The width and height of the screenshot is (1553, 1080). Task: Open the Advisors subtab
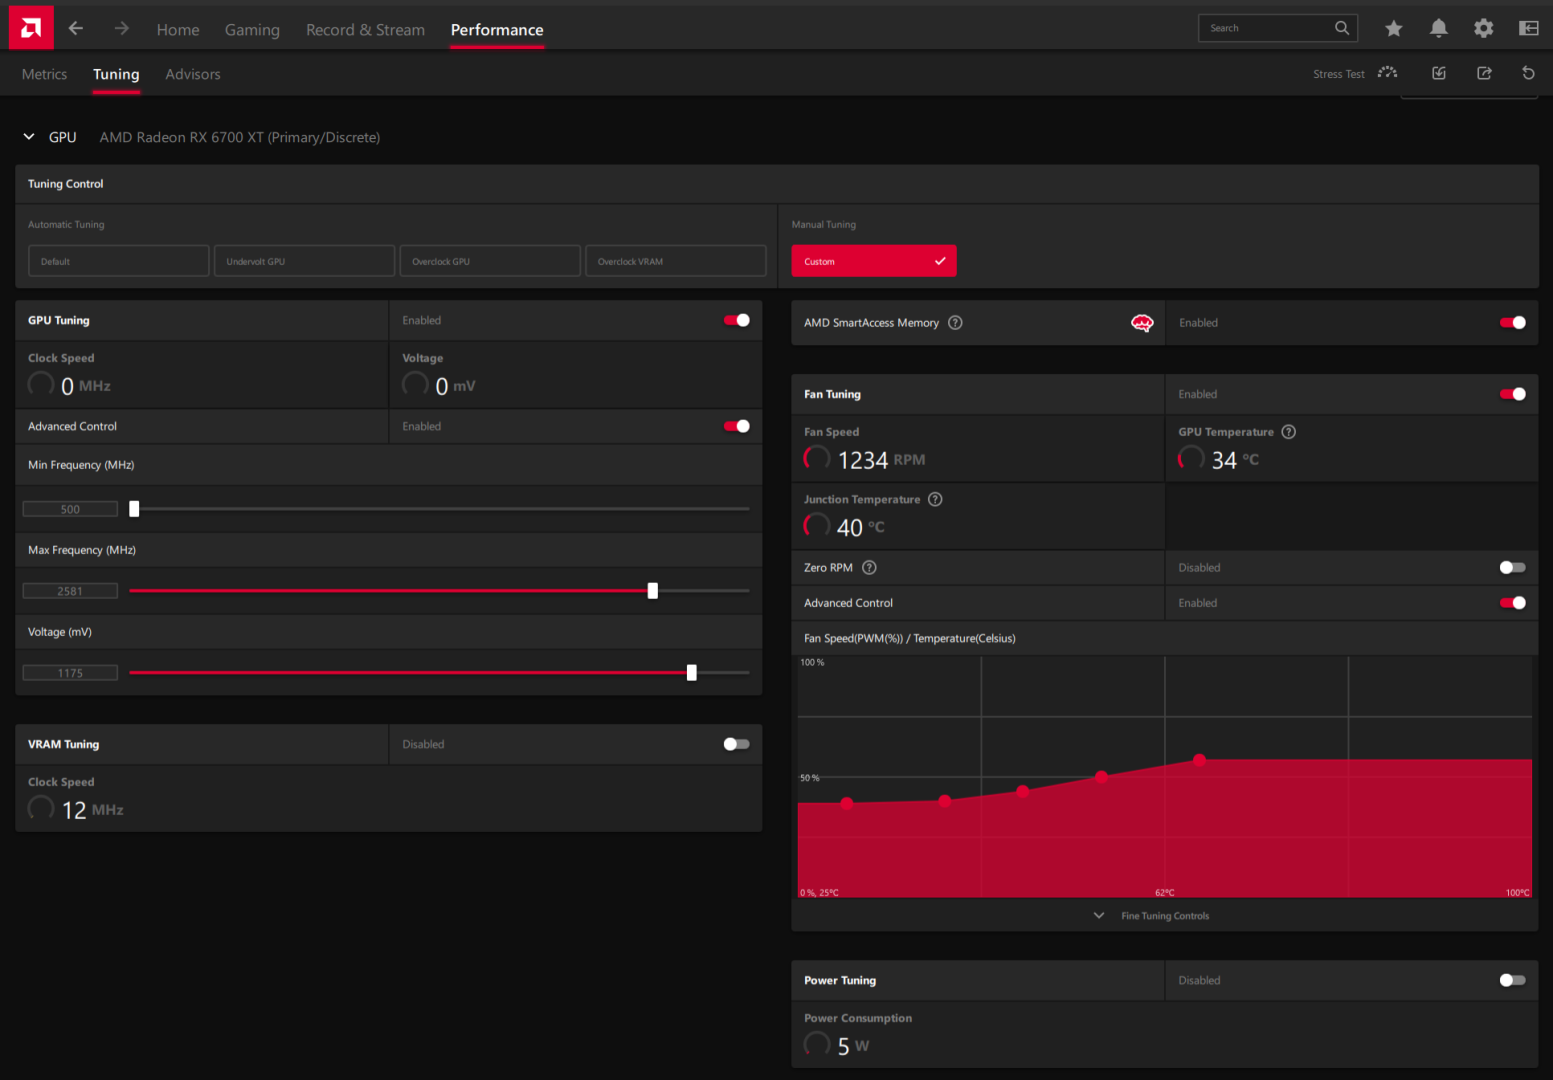193,74
